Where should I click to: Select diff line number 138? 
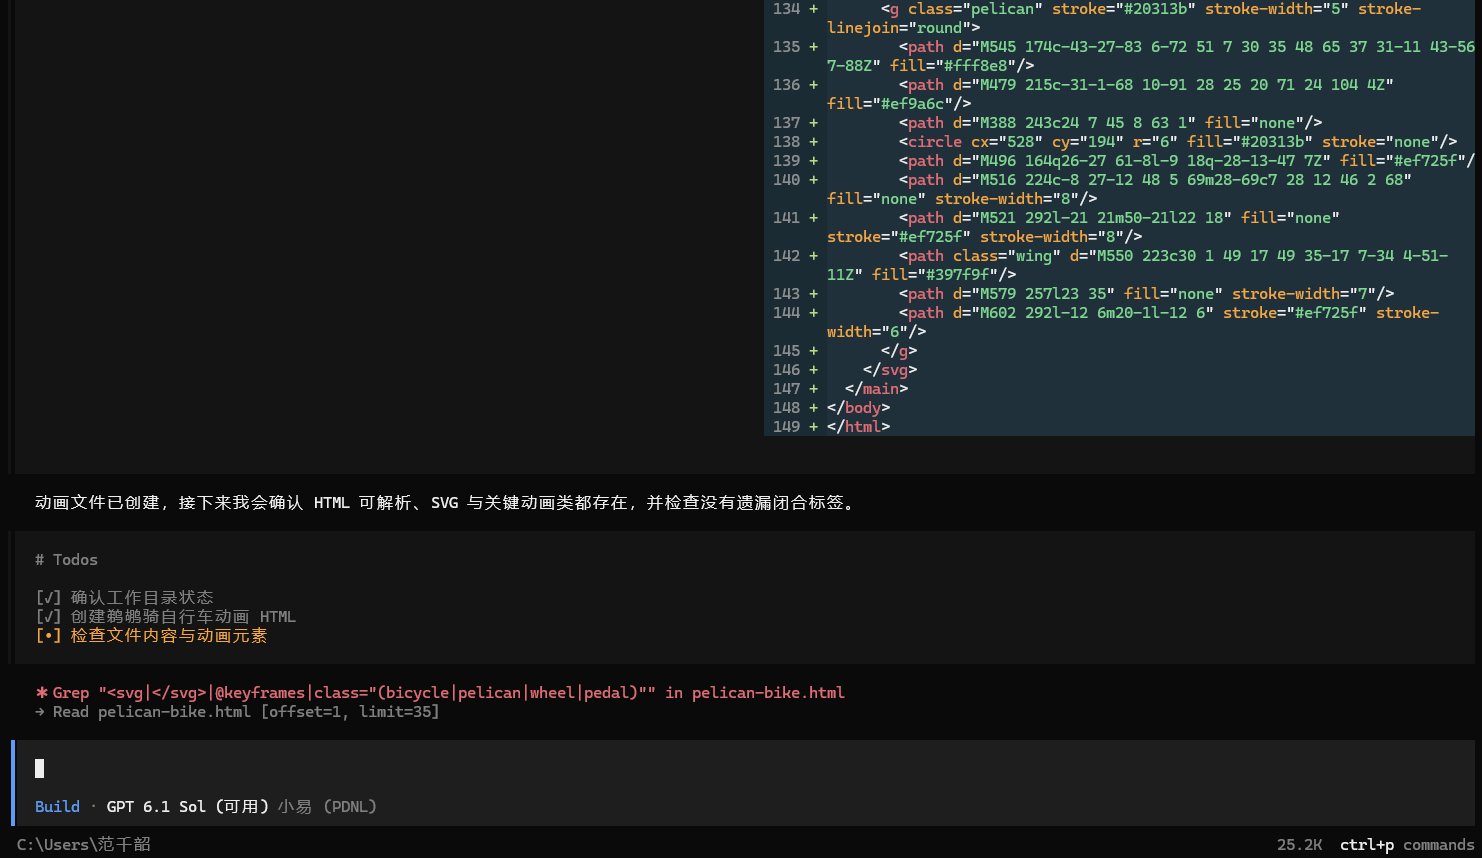(x=786, y=141)
